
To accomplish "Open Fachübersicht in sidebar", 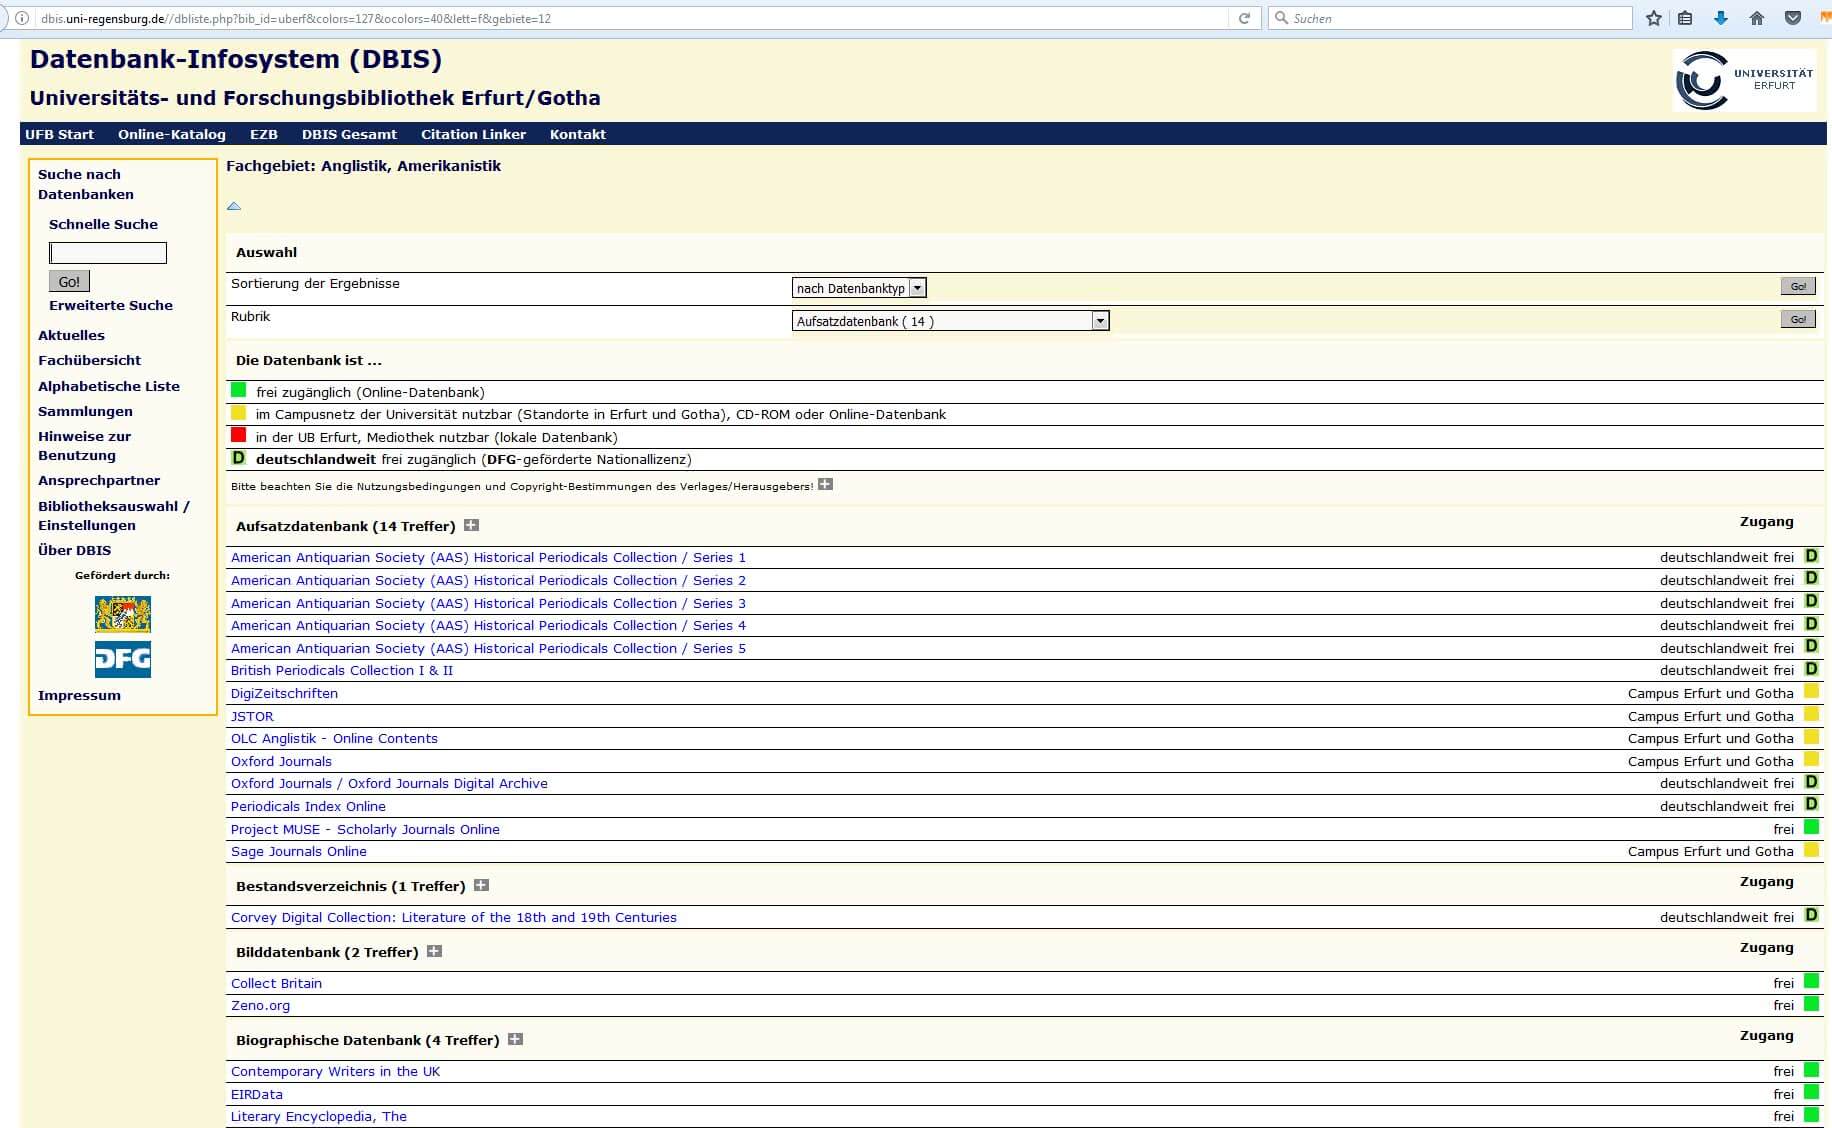I will coord(90,360).
